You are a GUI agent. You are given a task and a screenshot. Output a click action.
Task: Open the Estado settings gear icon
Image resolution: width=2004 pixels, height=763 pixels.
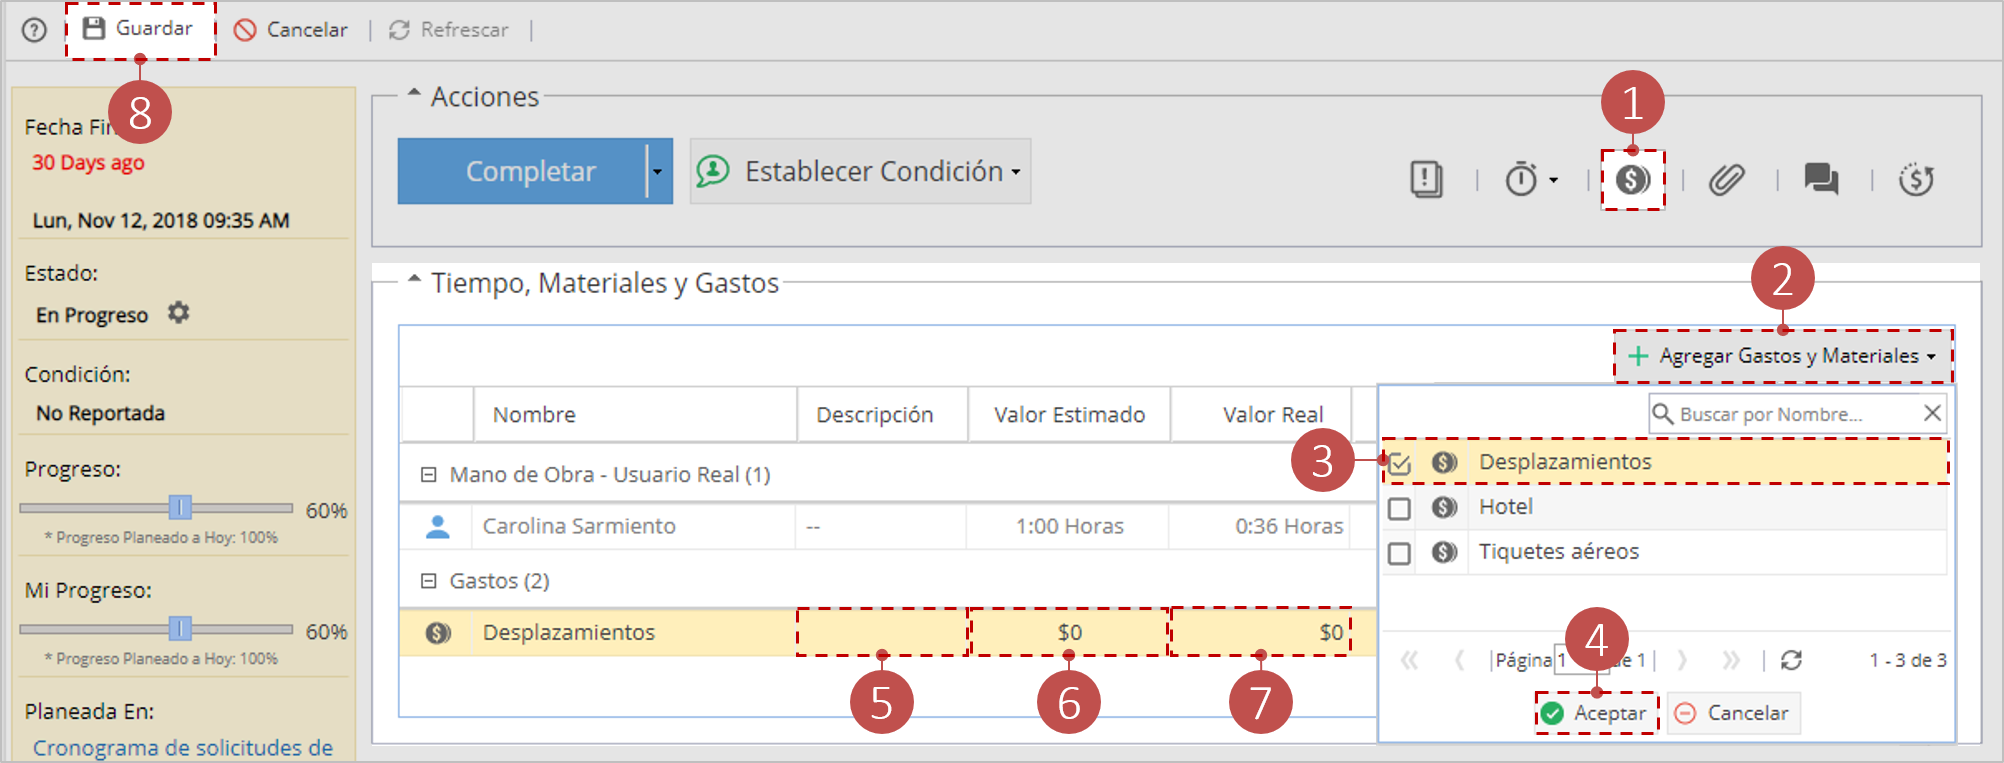coord(178,313)
